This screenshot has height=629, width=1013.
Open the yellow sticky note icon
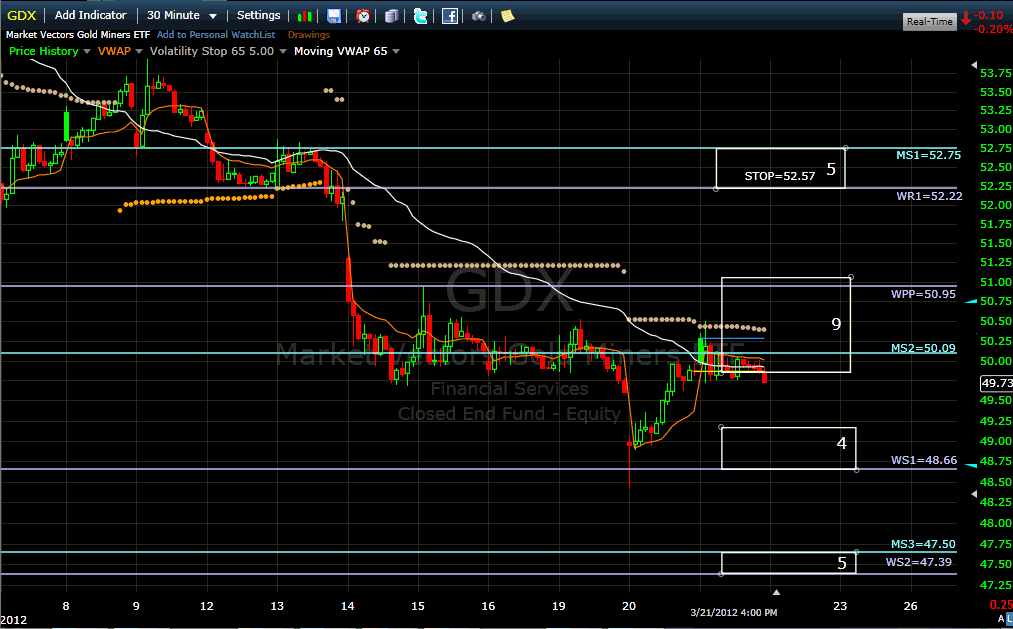coord(508,16)
